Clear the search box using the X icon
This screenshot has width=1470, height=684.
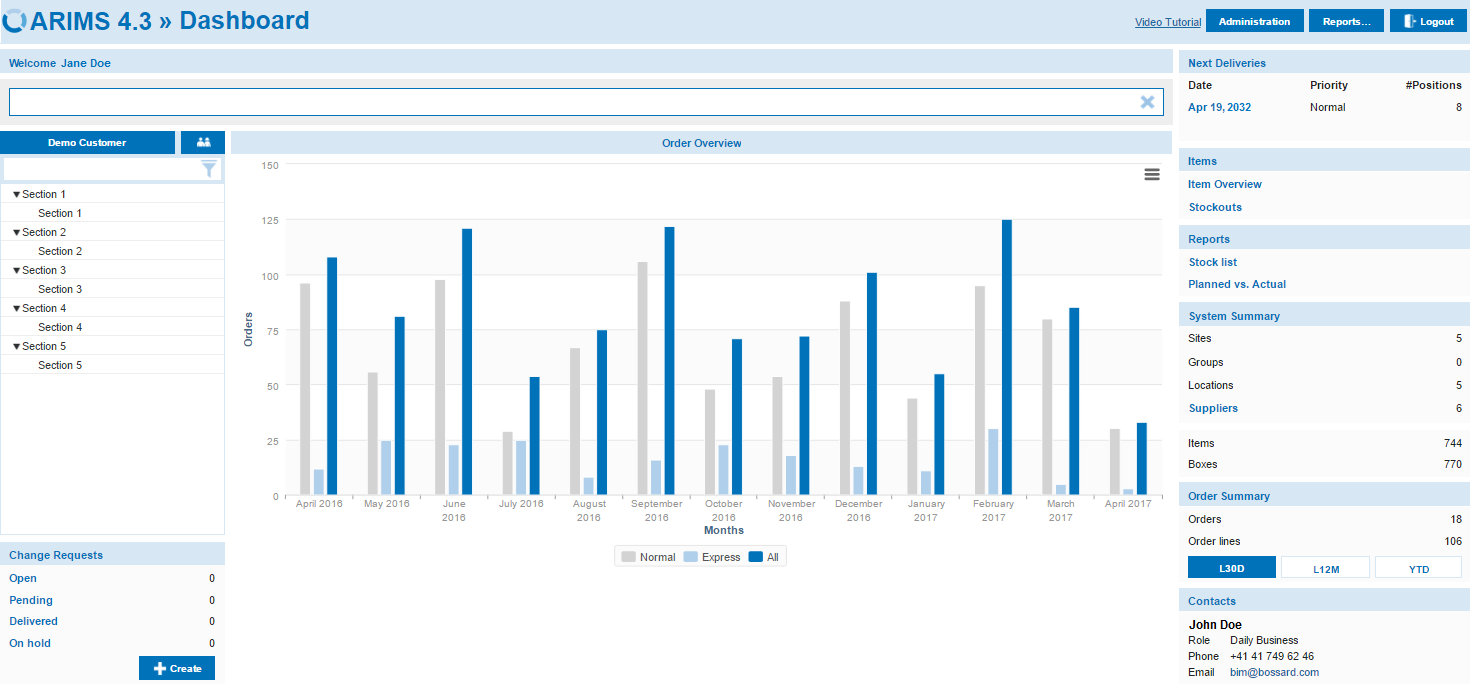[x=1147, y=101]
